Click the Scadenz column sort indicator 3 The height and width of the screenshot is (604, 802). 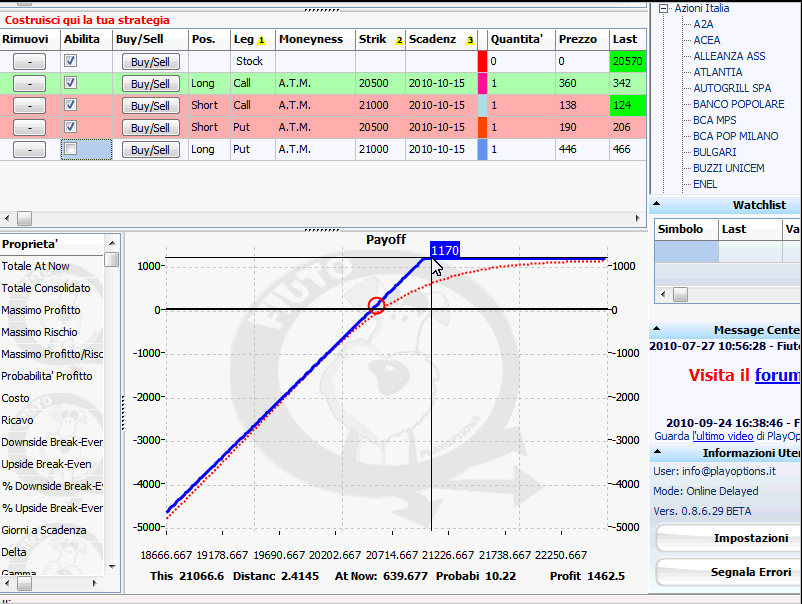[470, 40]
